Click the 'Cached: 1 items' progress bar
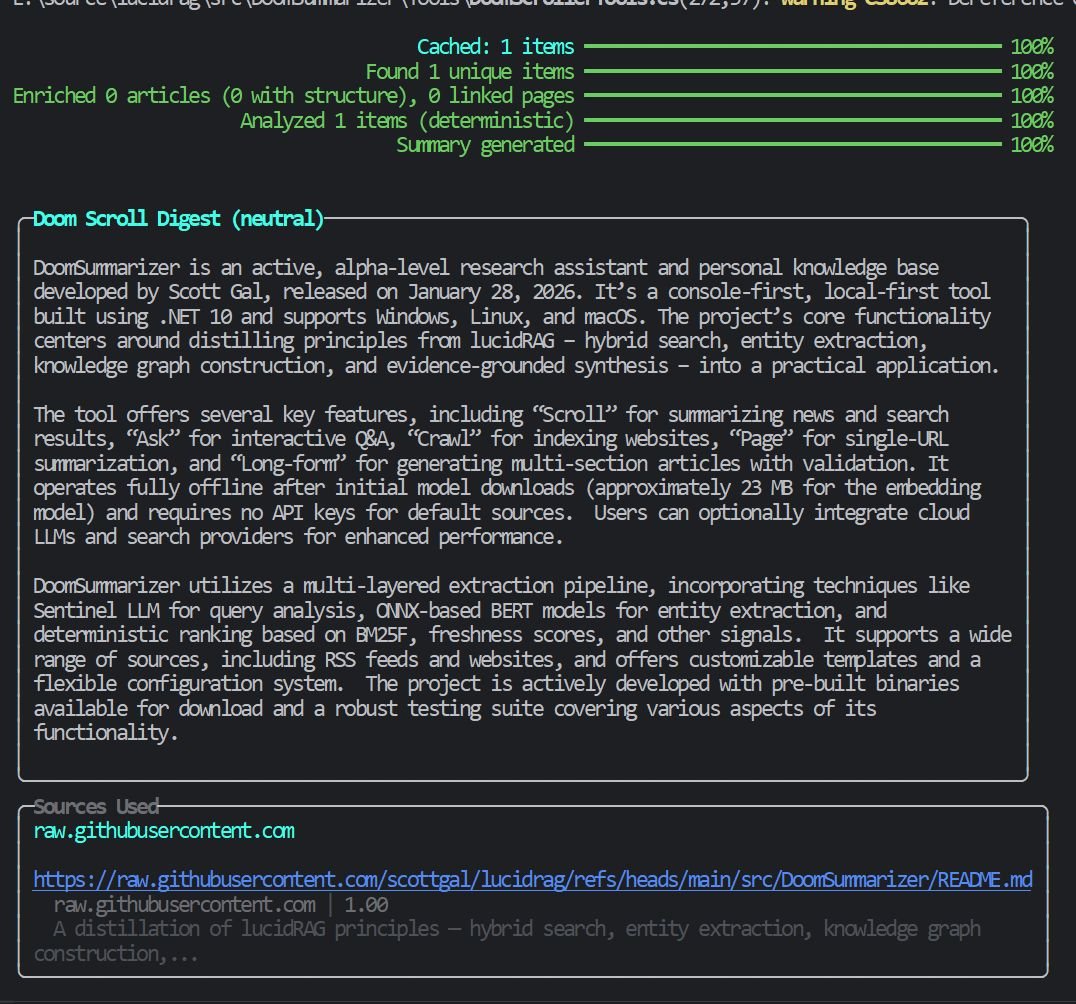1076x1004 pixels. pyautogui.click(x=793, y=46)
